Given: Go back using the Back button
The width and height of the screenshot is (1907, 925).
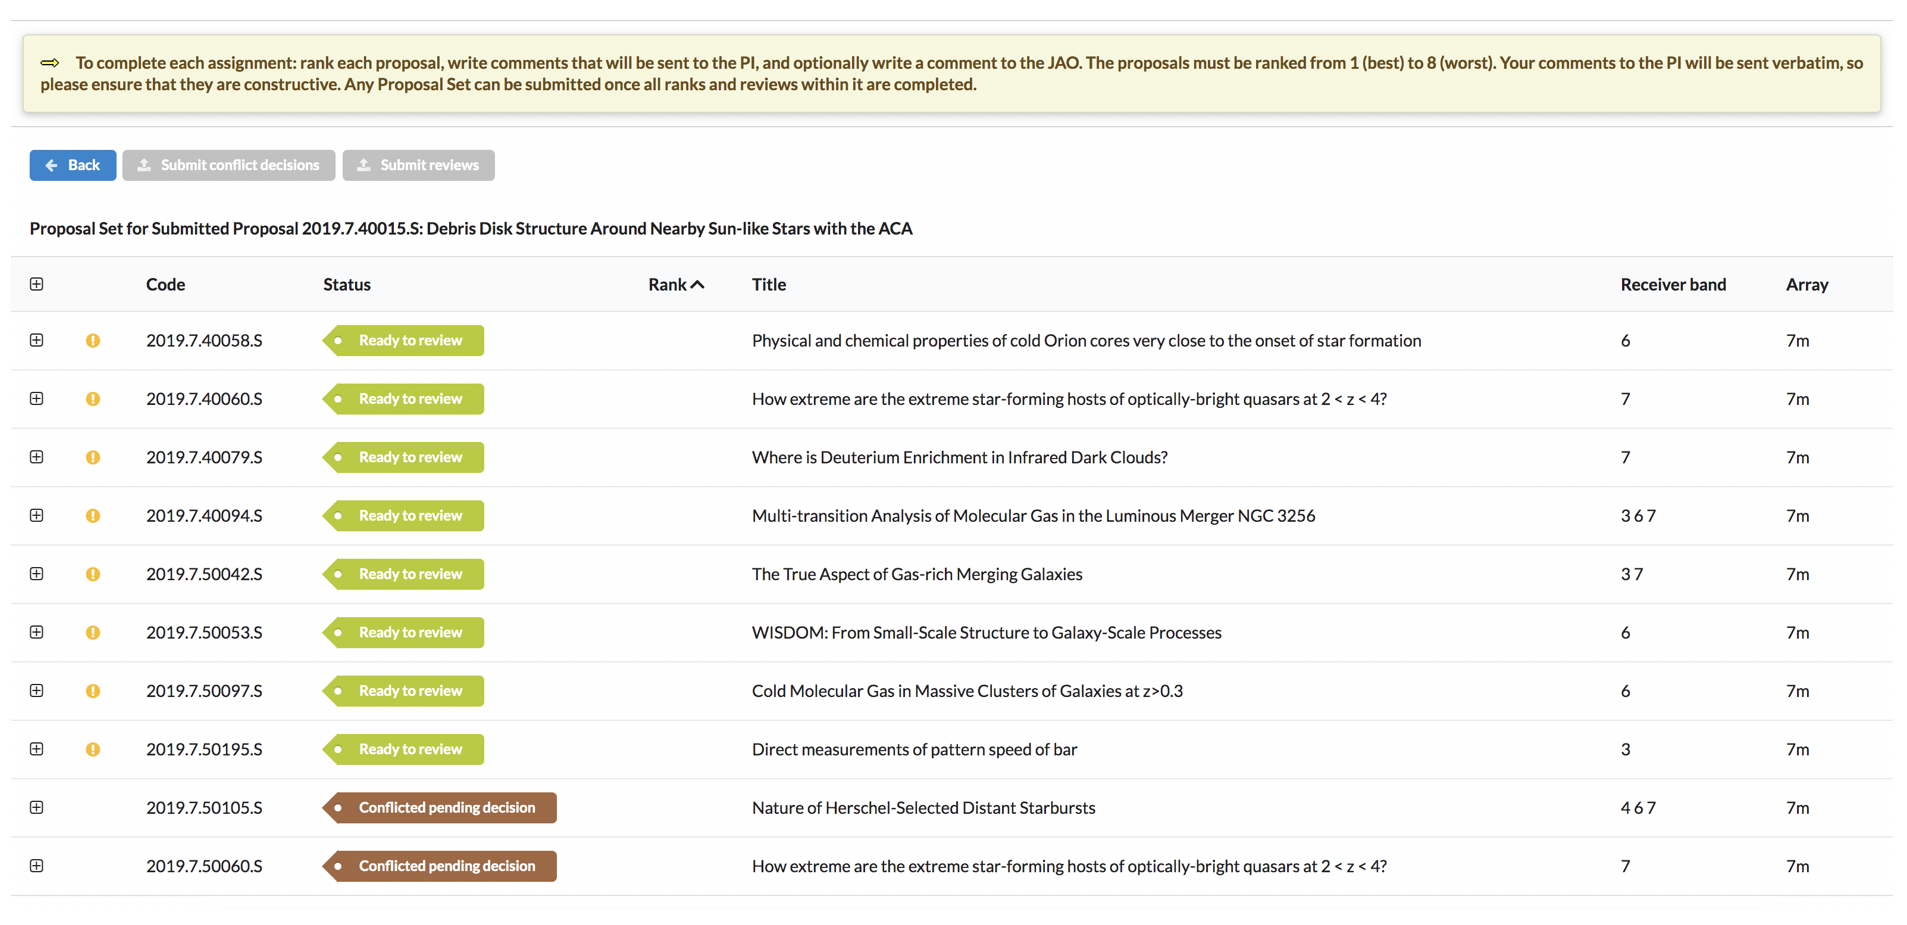Looking at the screenshot, I should tap(73, 165).
